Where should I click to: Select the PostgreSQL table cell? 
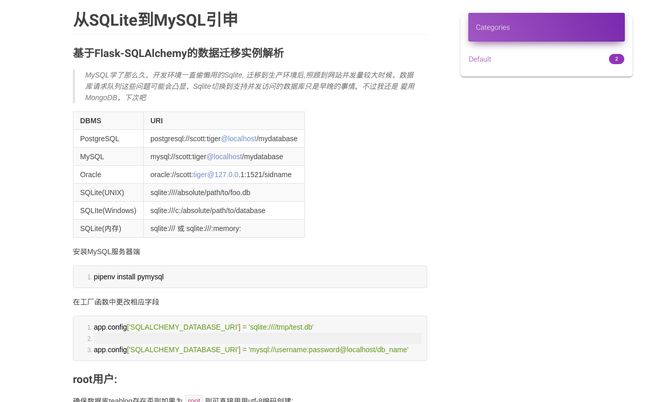108,139
